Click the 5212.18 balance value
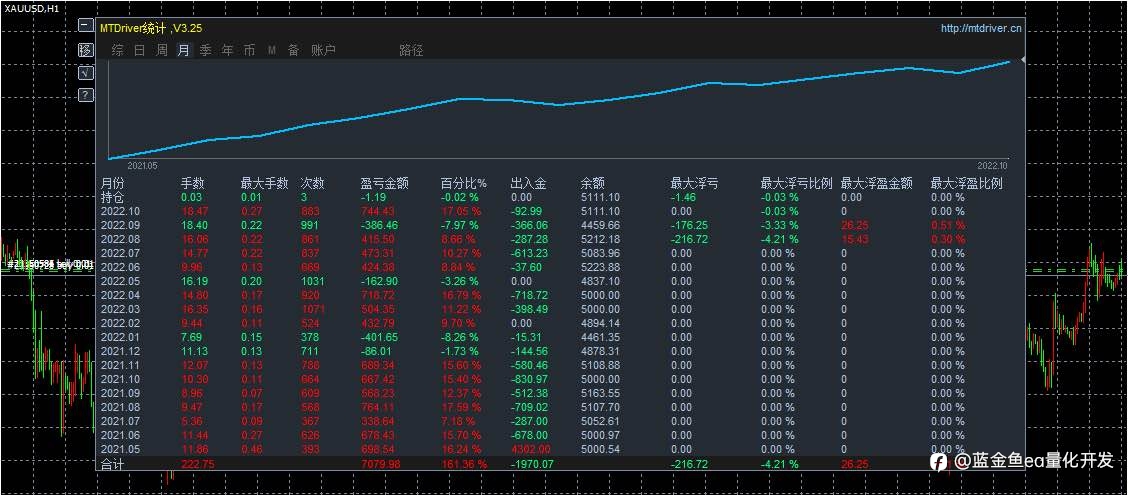The width and height of the screenshot is (1128, 495). [600, 239]
